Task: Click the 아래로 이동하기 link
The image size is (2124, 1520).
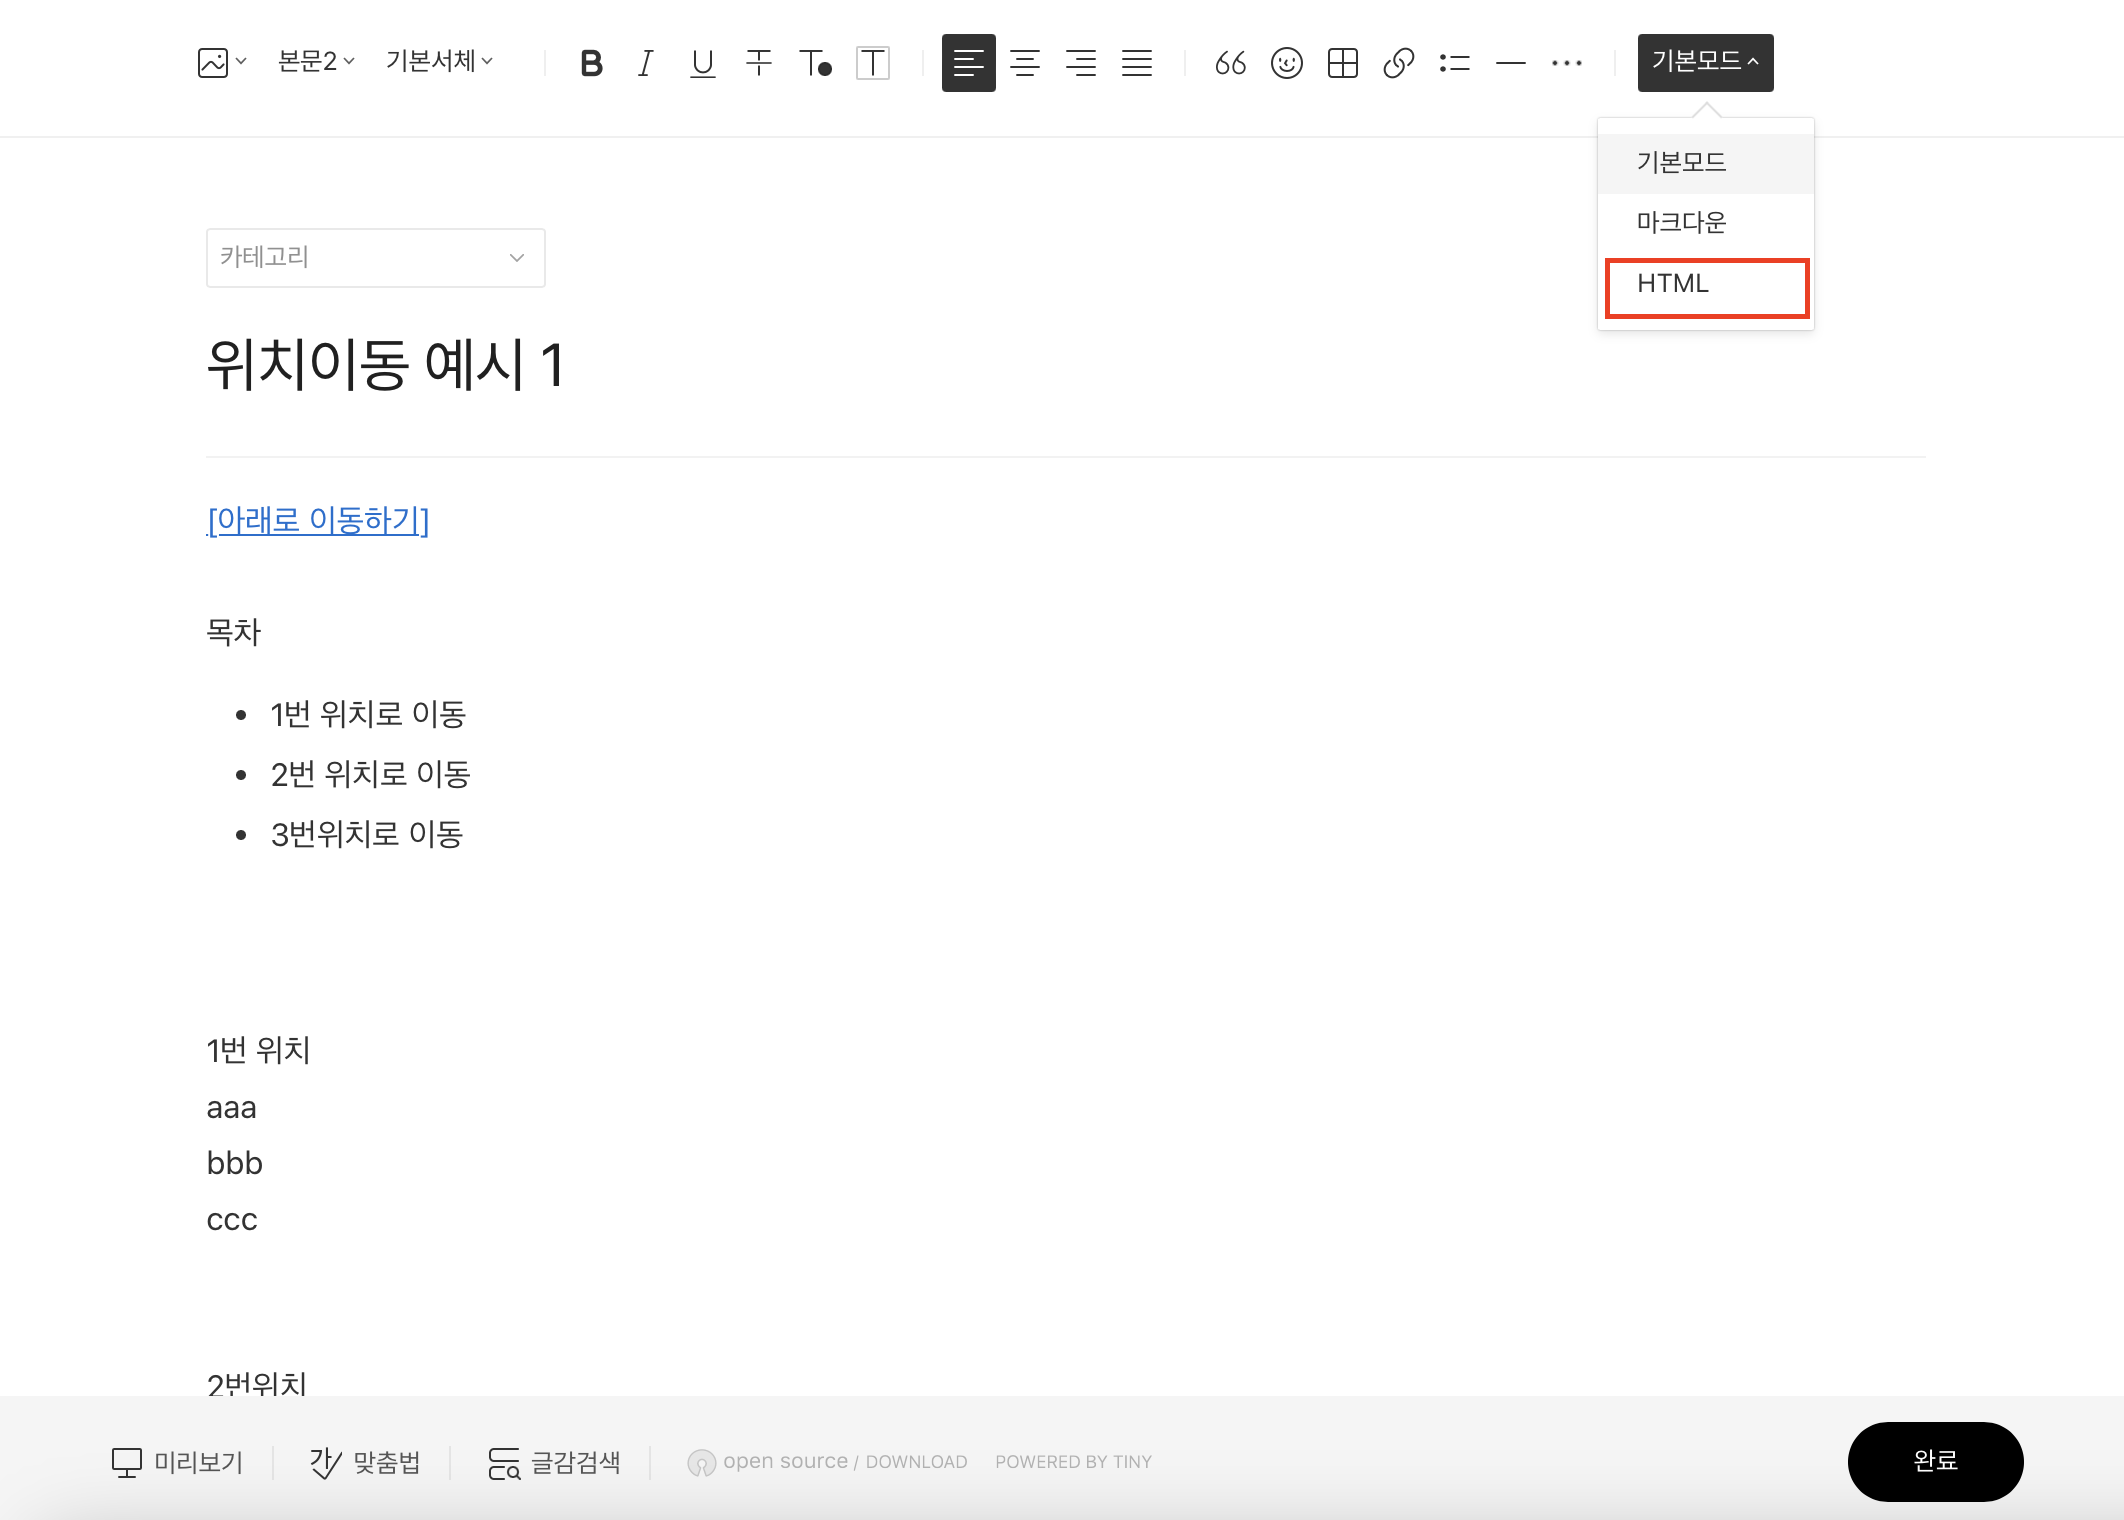Action: (x=318, y=520)
